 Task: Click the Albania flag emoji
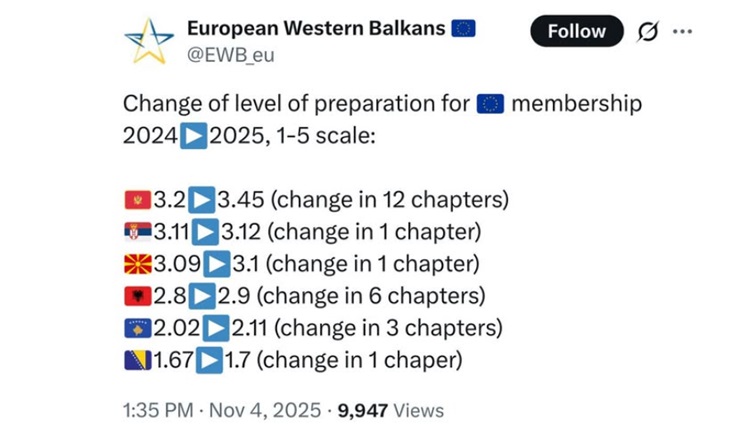(x=137, y=295)
